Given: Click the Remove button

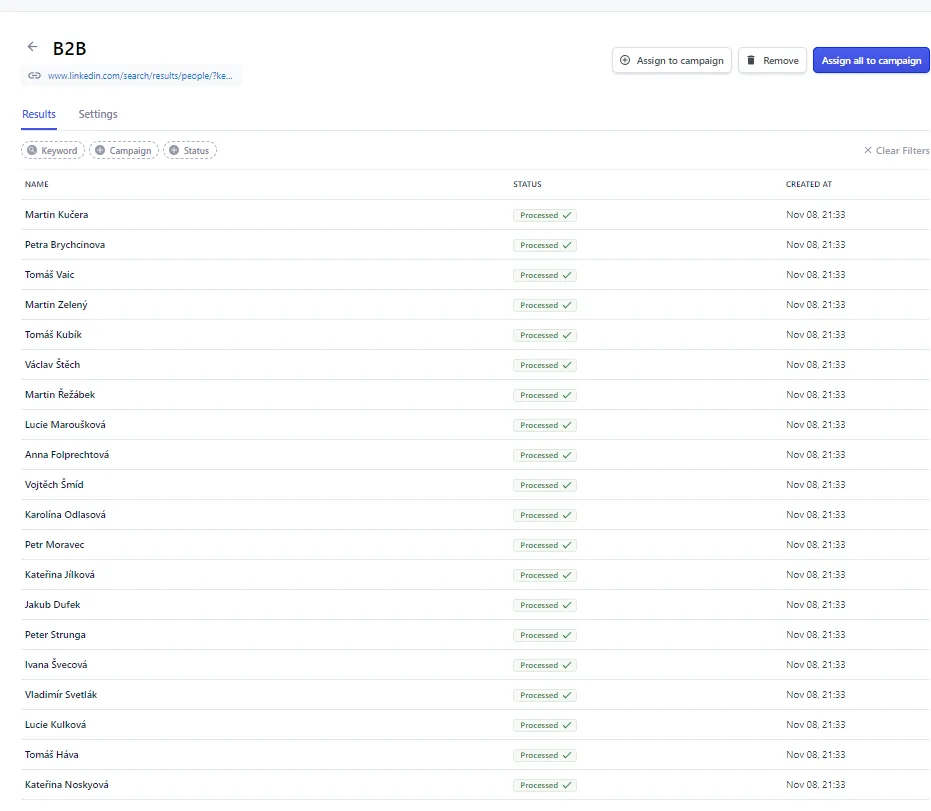Looking at the screenshot, I should click(772, 61).
